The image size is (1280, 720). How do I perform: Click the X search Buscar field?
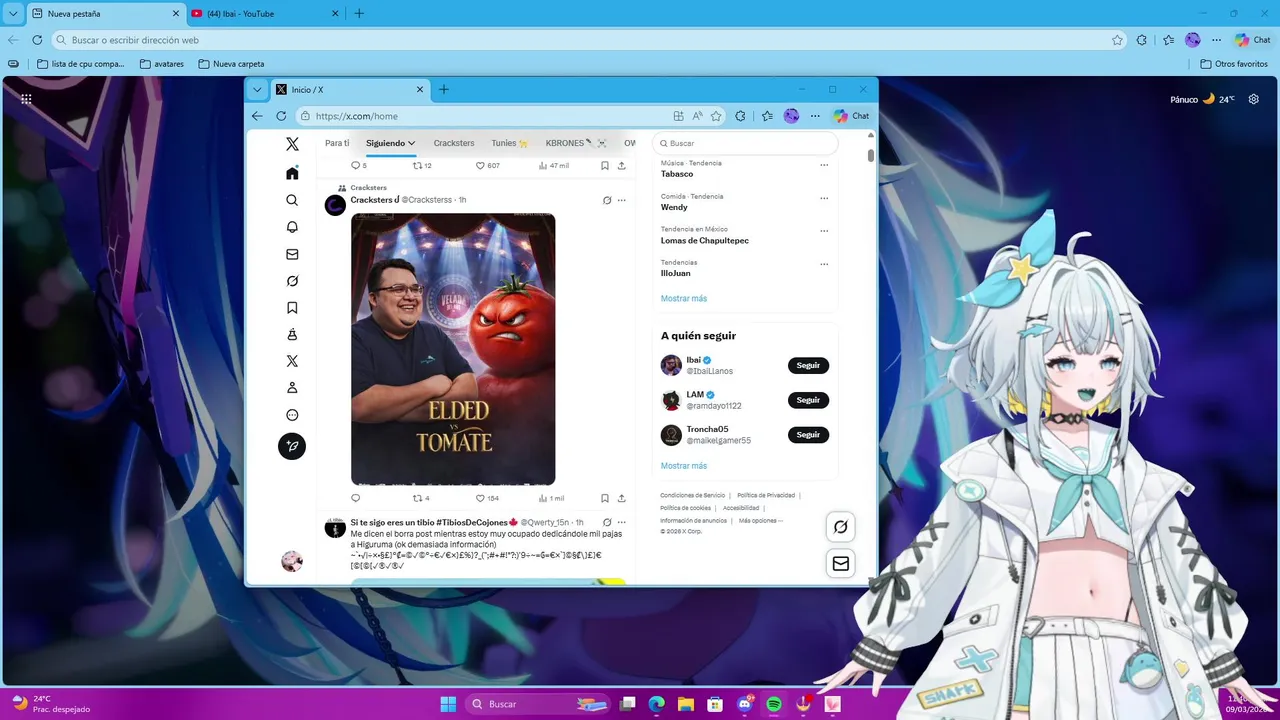click(x=745, y=143)
